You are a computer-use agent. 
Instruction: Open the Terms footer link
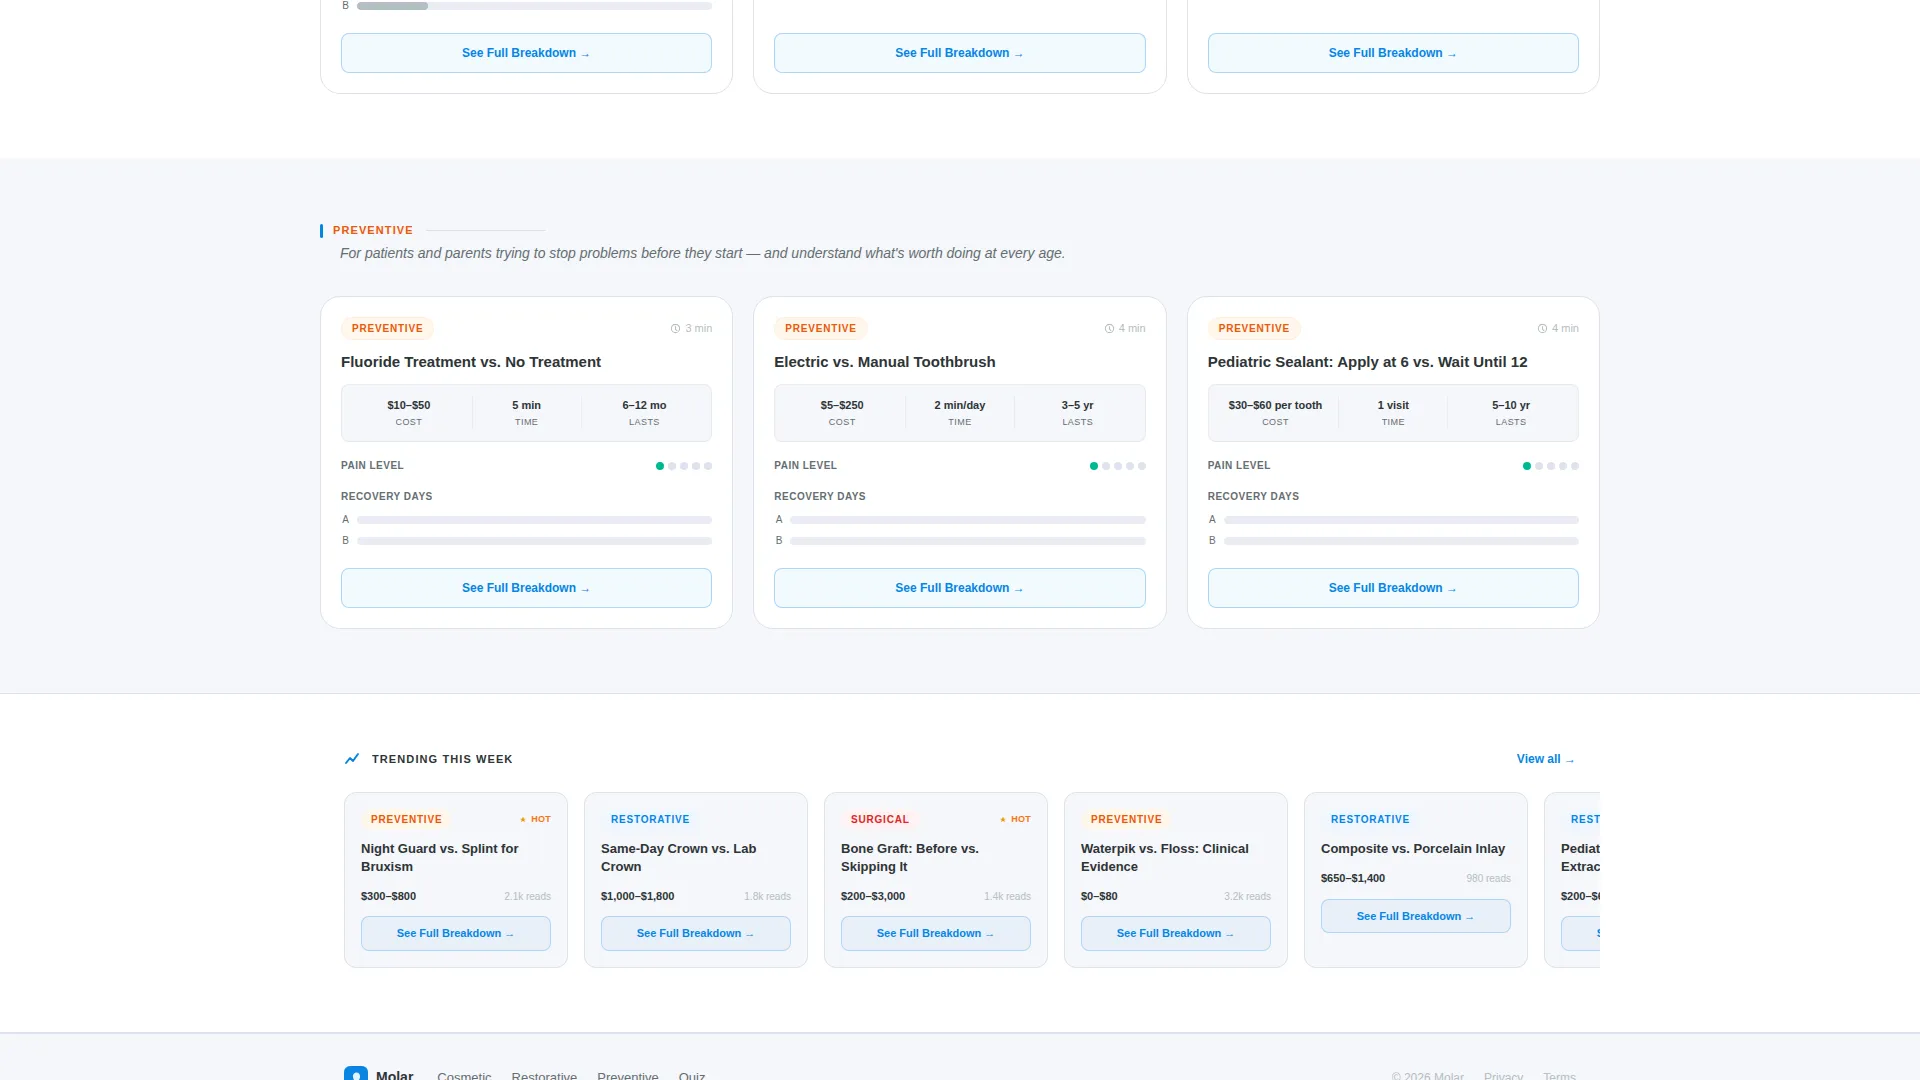[x=1559, y=1076]
